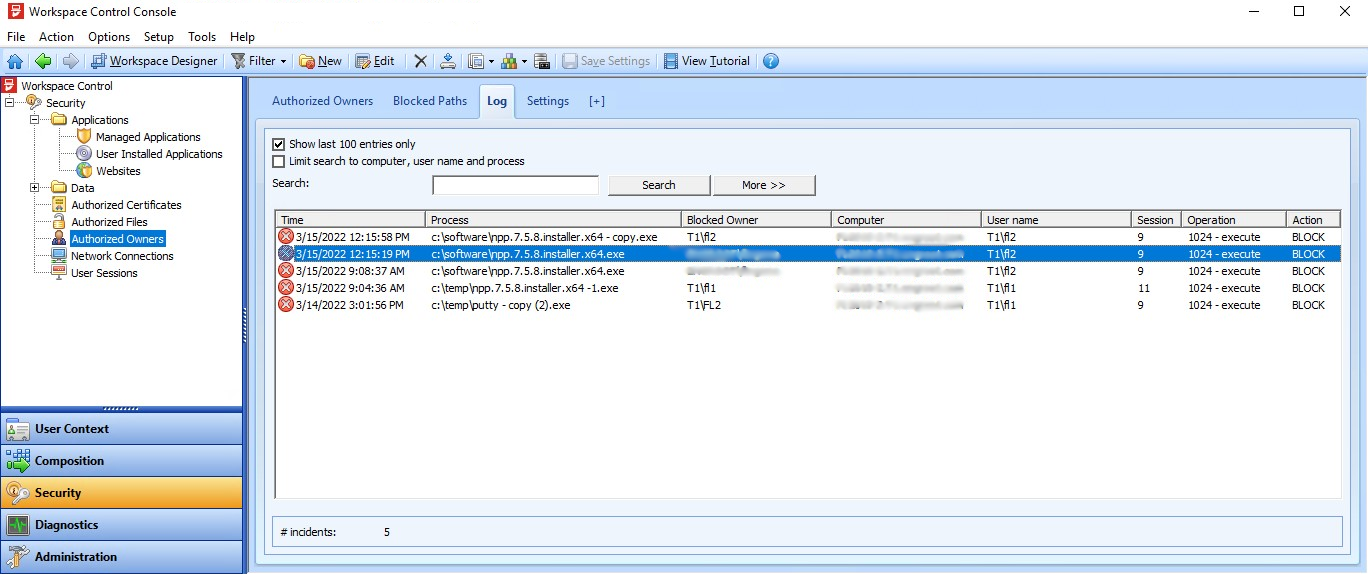
Task: Click the server/building blocks toolbar icon
Action: (x=541, y=61)
